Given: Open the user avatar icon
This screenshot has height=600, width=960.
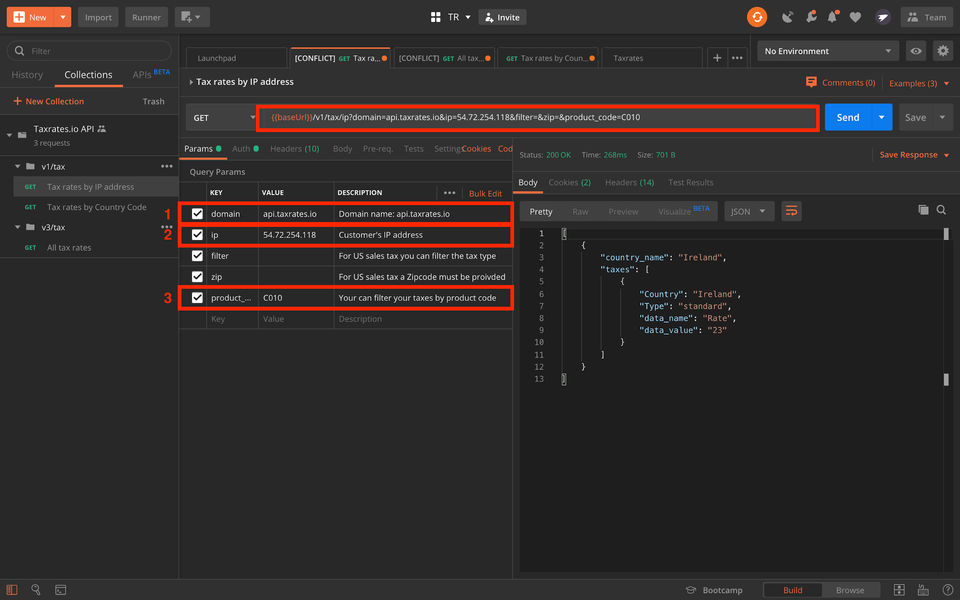Looking at the screenshot, I should point(882,17).
